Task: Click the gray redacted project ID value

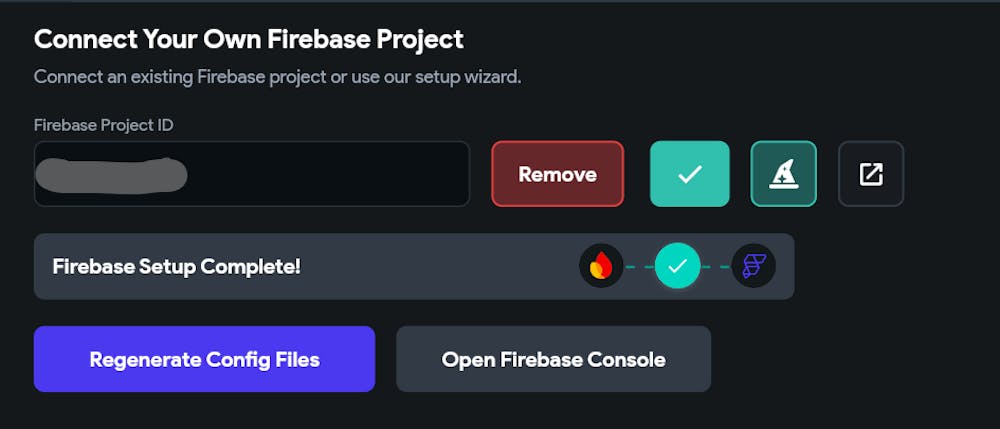Action: [111, 175]
